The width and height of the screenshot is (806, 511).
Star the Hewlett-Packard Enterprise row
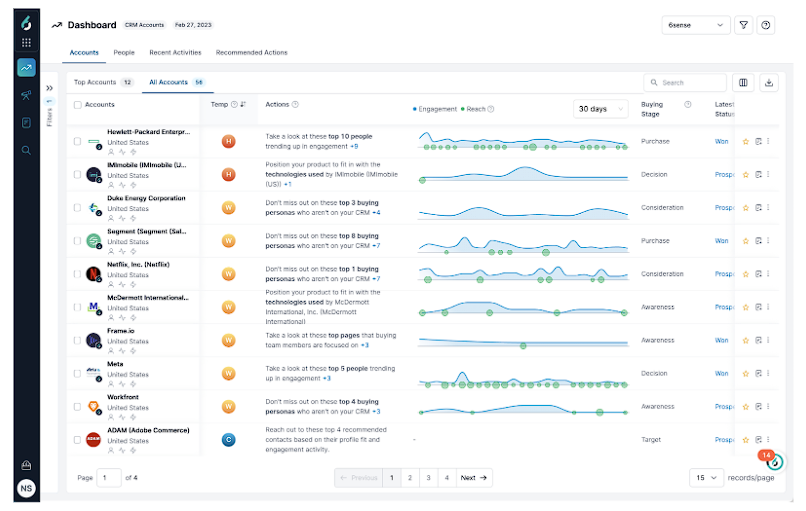click(x=745, y=141)
